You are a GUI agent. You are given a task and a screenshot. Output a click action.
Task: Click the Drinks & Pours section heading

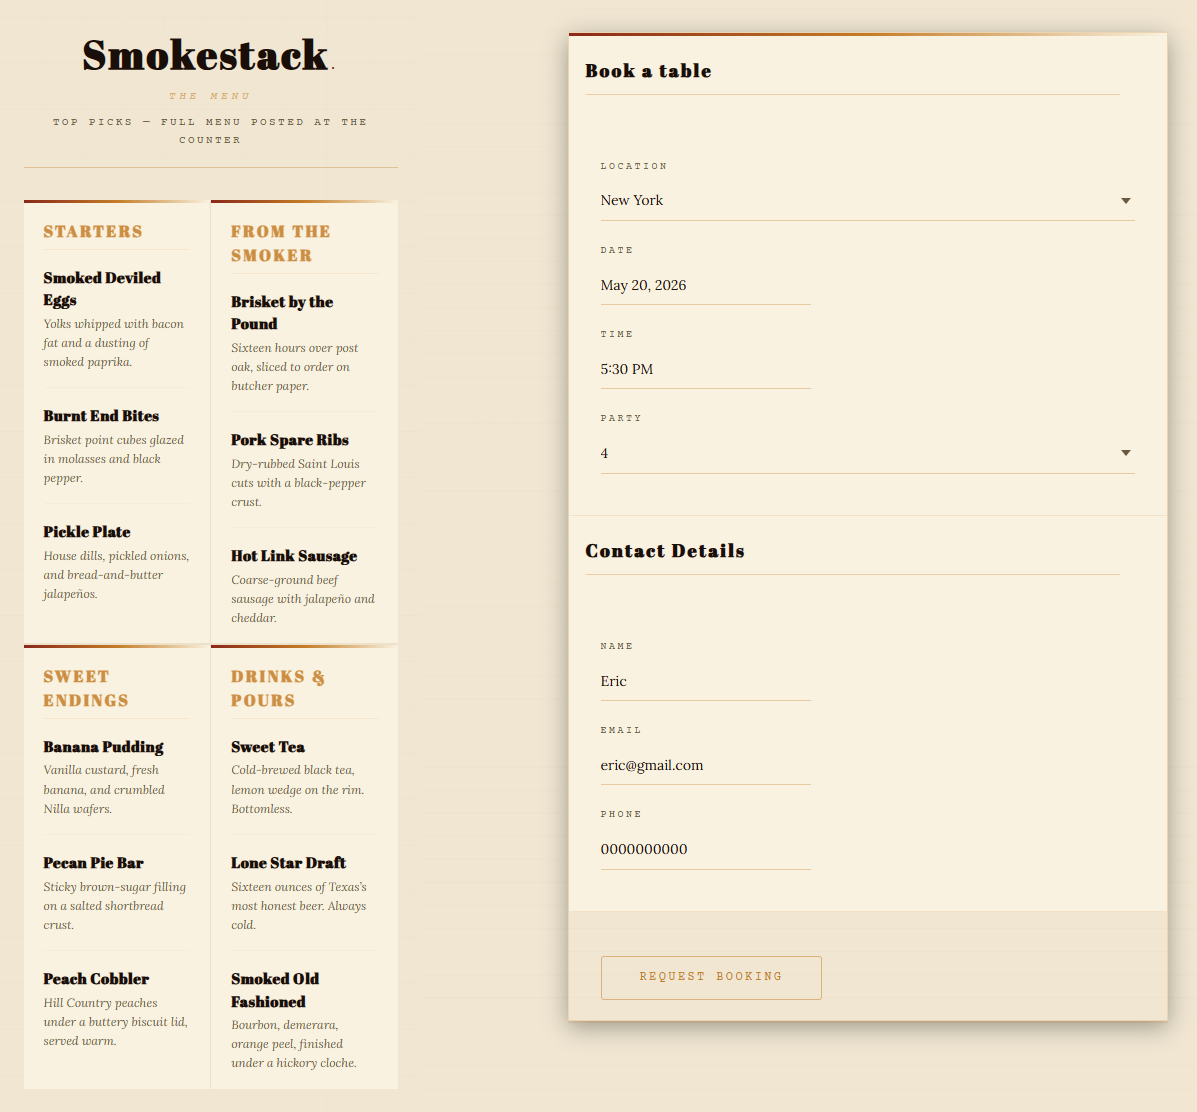tap(278, 688)
